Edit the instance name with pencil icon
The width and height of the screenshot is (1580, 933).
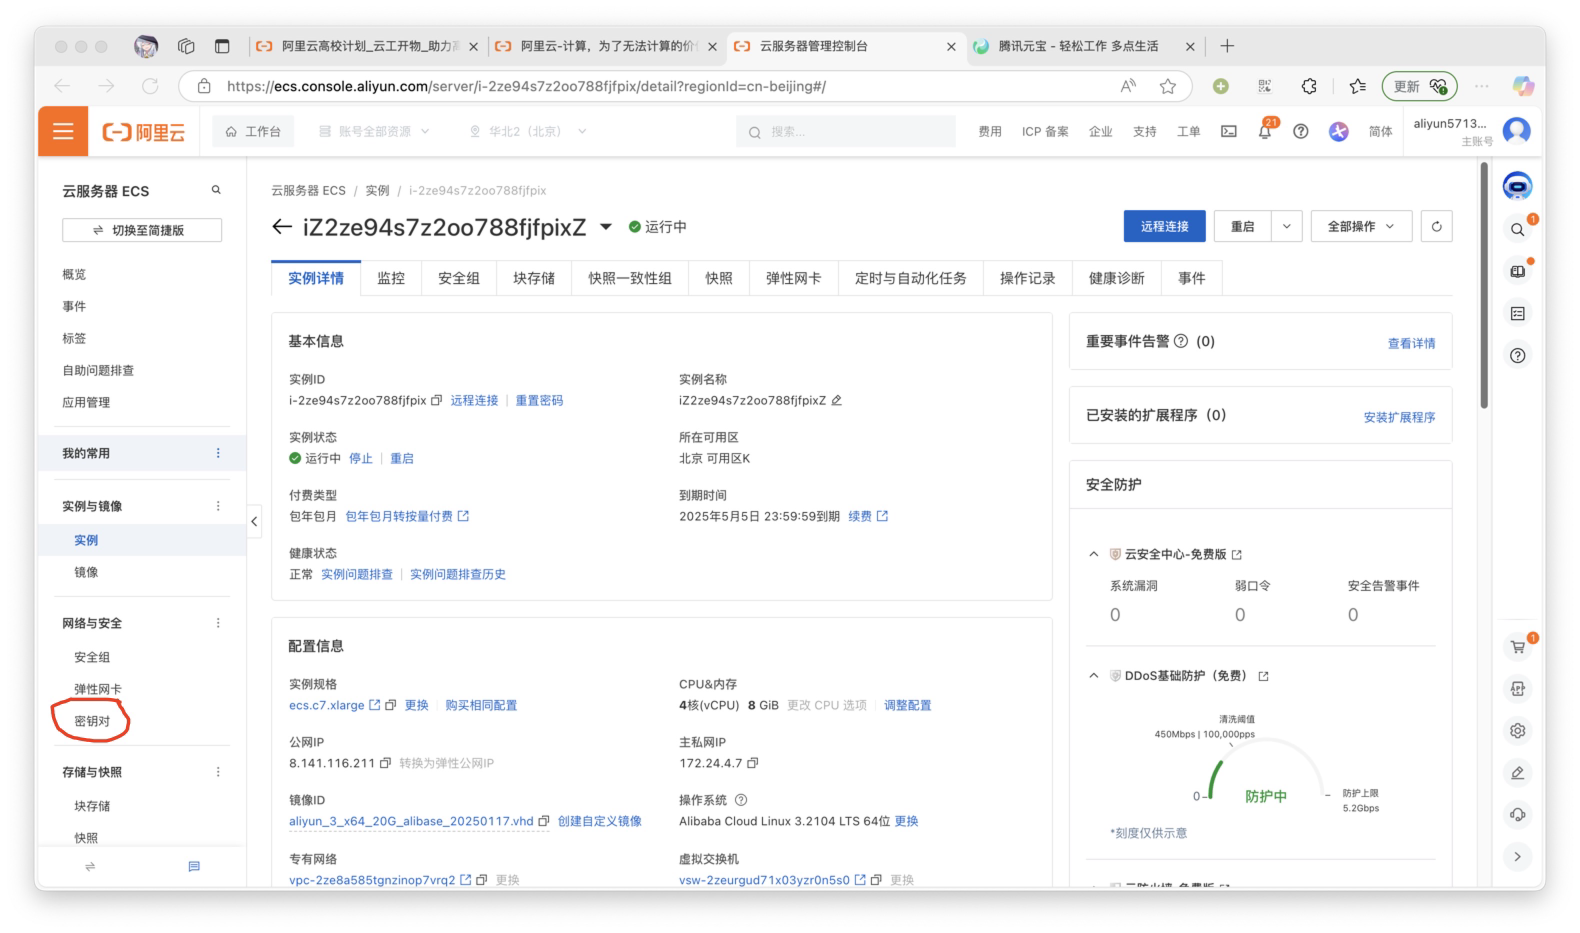point(836,400)
